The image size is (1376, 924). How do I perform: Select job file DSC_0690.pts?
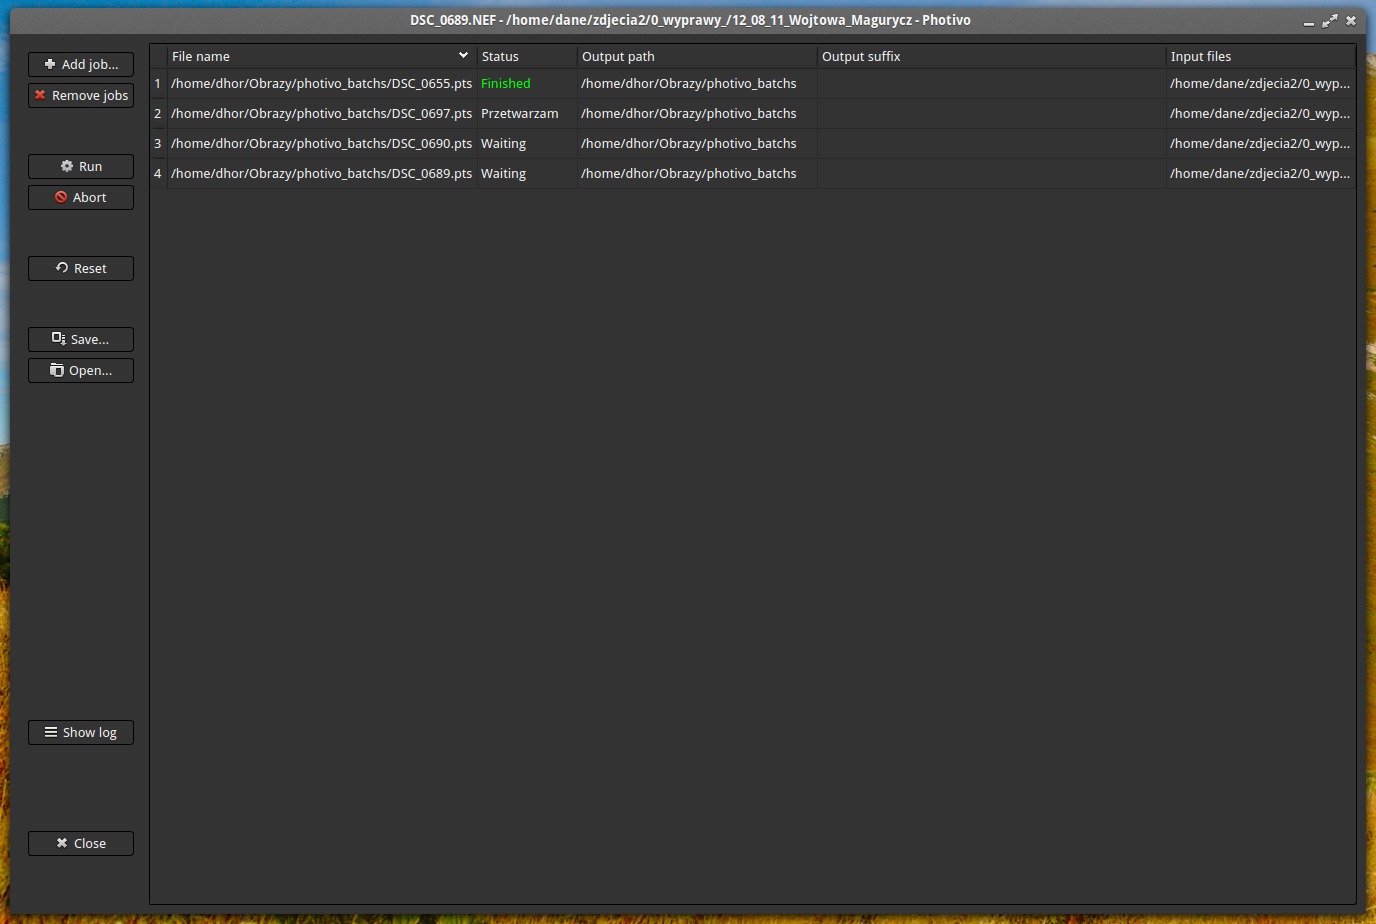click(x=321, y=144)
